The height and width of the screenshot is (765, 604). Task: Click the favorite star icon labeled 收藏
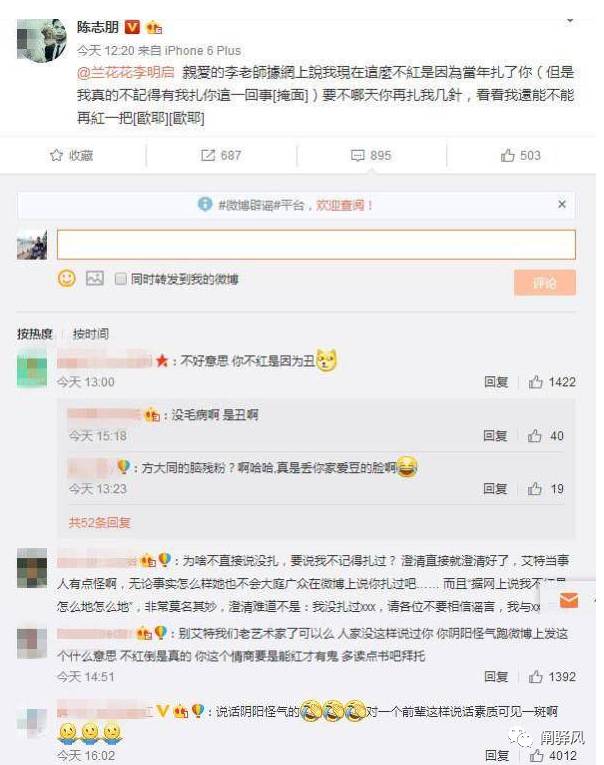coord(56,155)
